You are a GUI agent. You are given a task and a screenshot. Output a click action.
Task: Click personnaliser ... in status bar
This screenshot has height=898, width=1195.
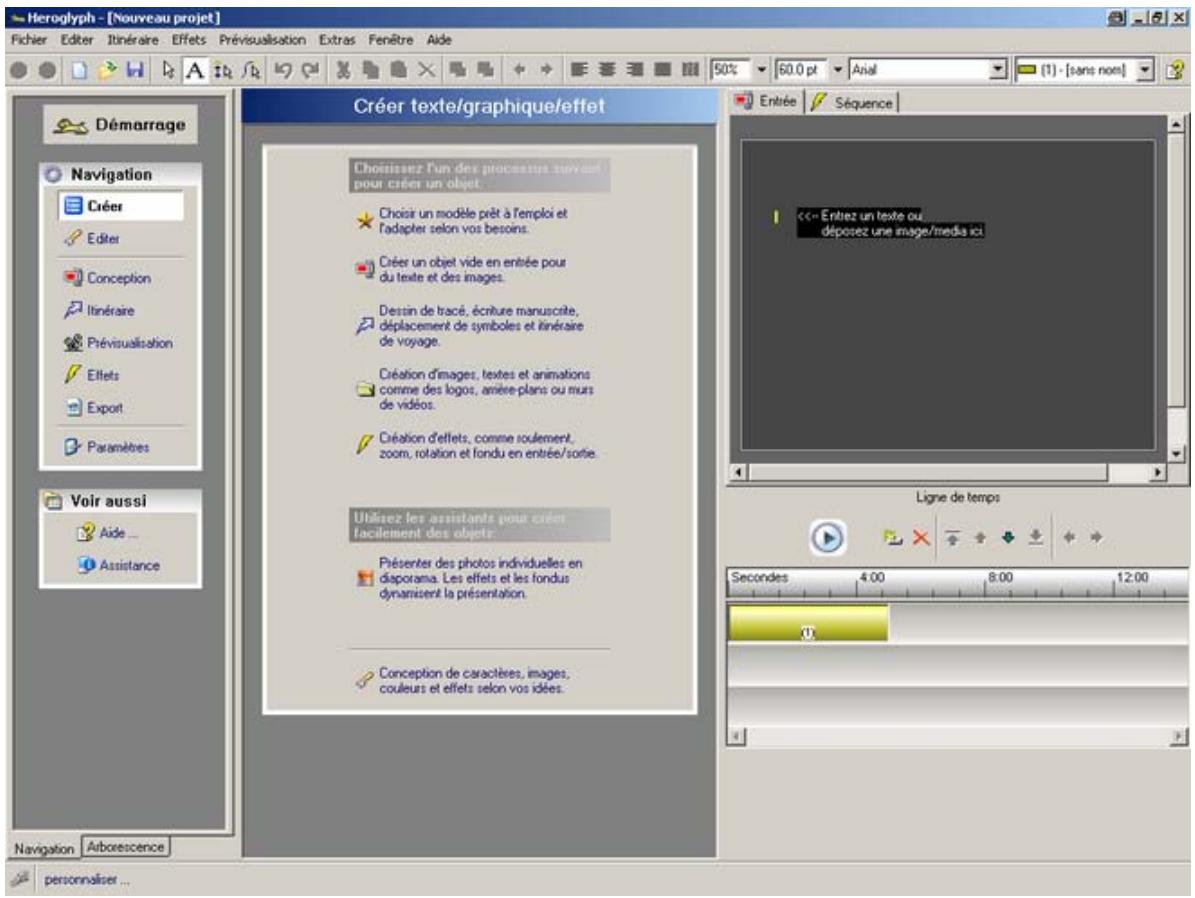(x=87, y=880)
